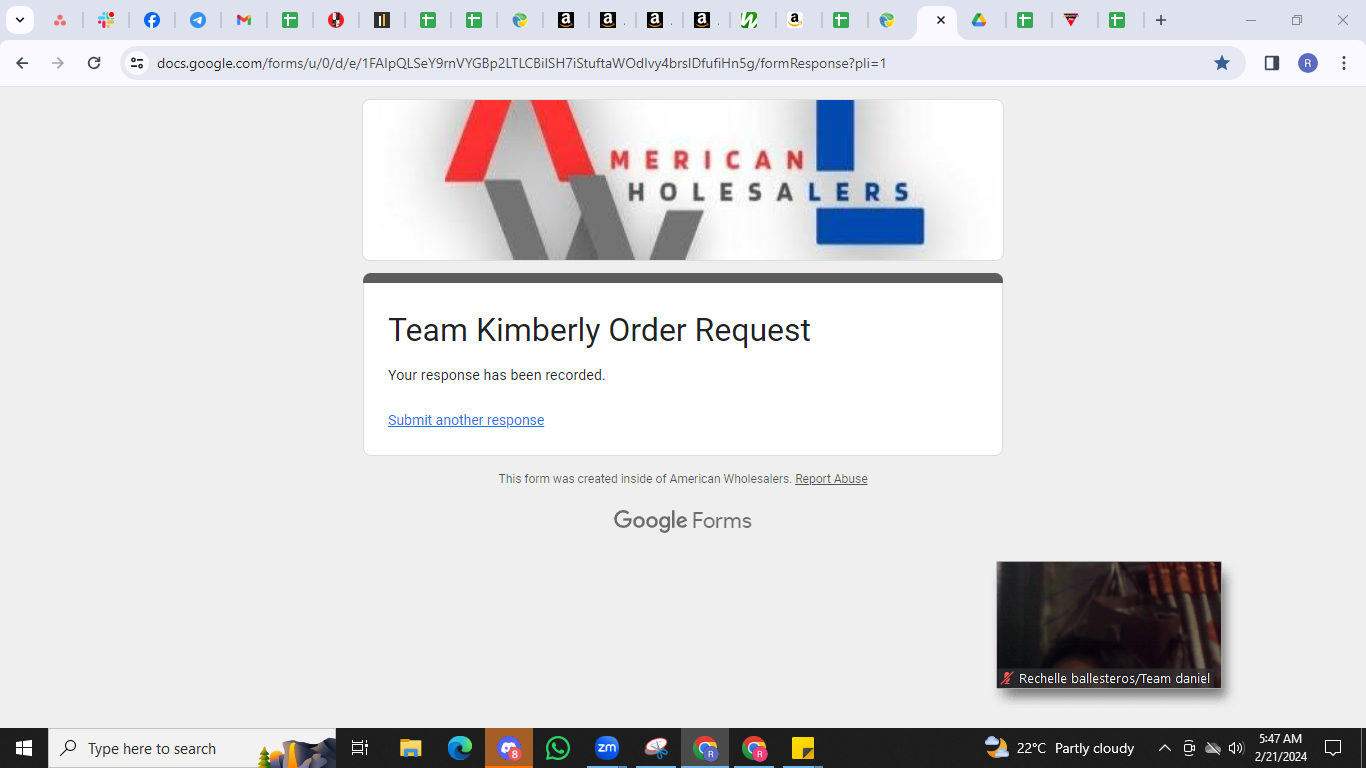Open File Explorer from the taskbar
This screenshot has height=768, width=1366.
pos(411,748)
